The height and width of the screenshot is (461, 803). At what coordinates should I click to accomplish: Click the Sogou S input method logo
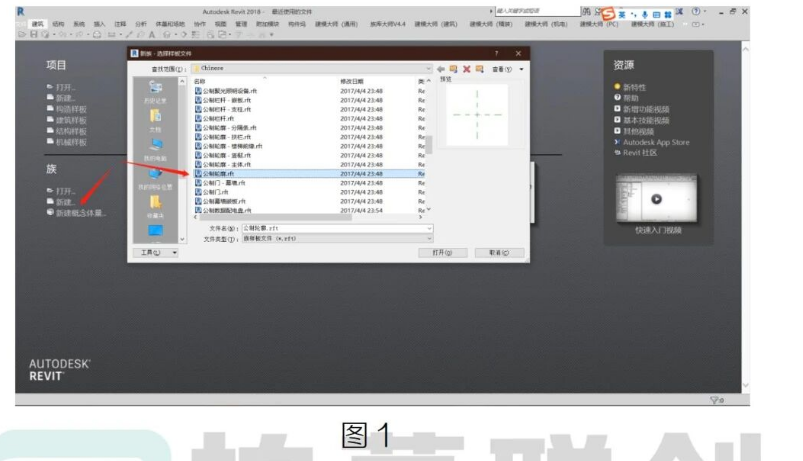(x=608, y=13)
